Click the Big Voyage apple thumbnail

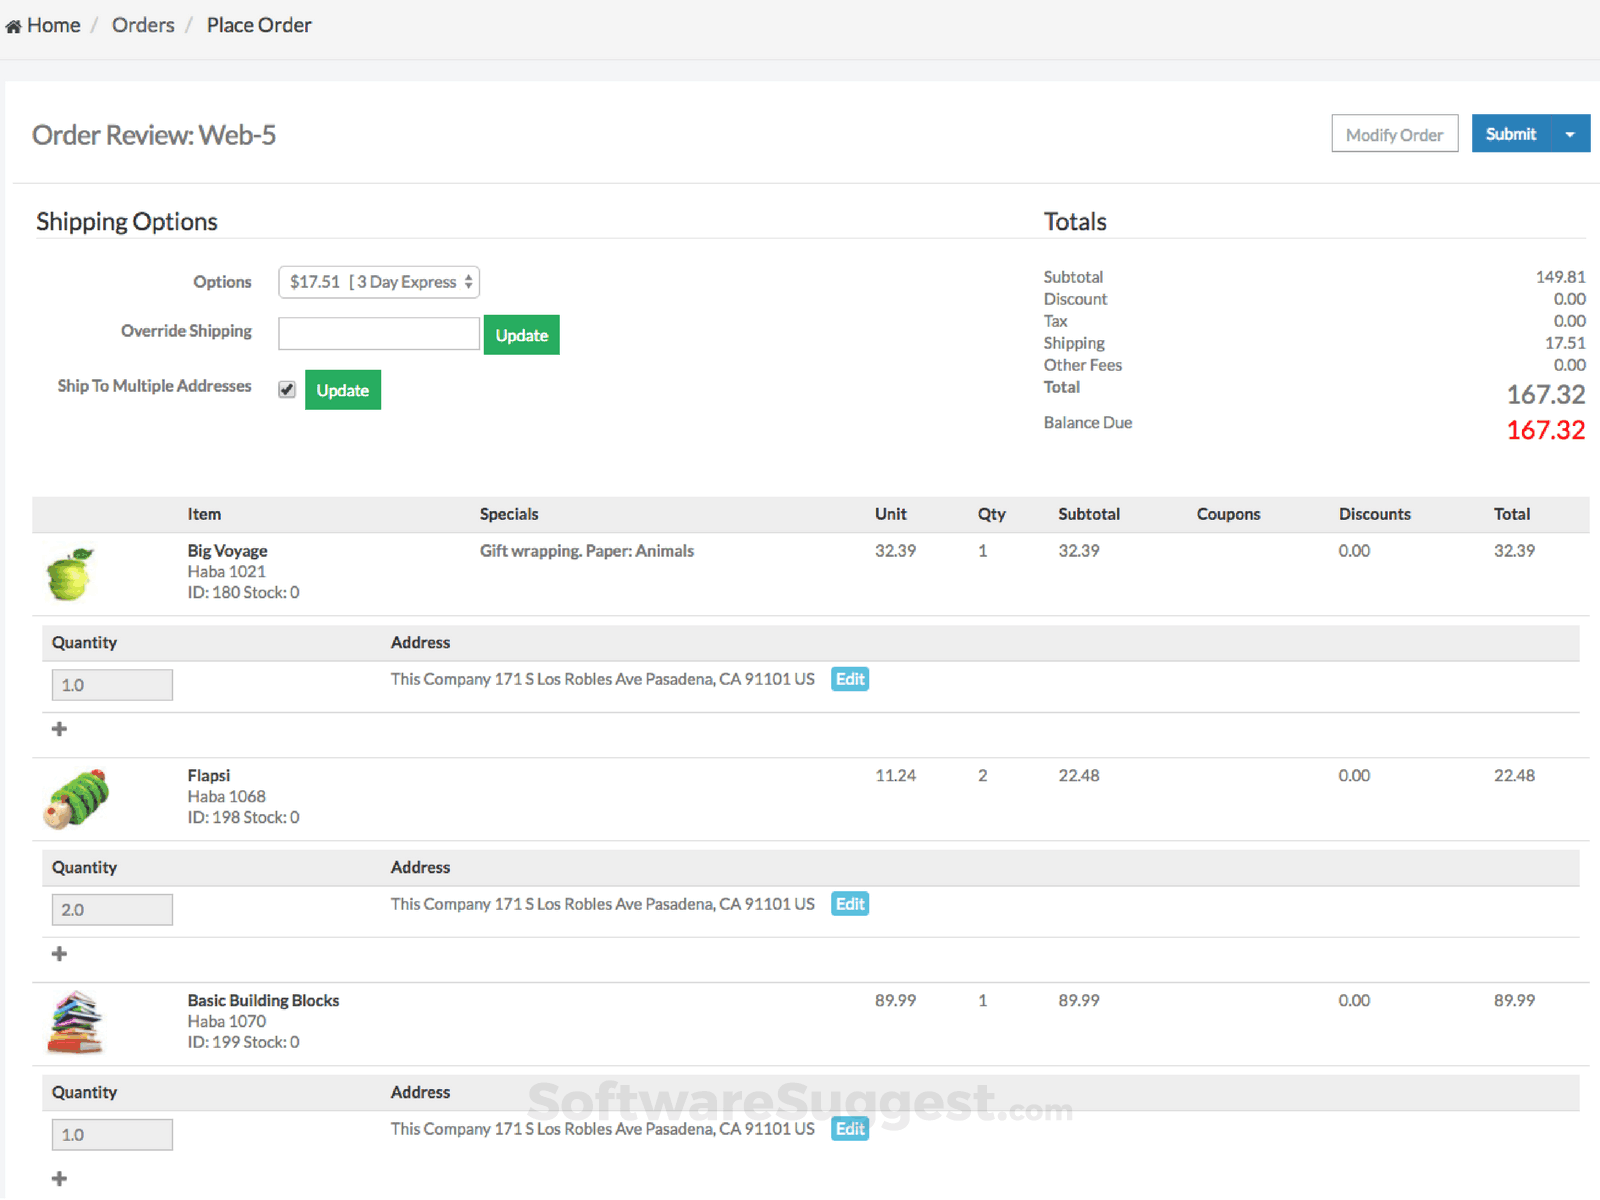point(69,572)
